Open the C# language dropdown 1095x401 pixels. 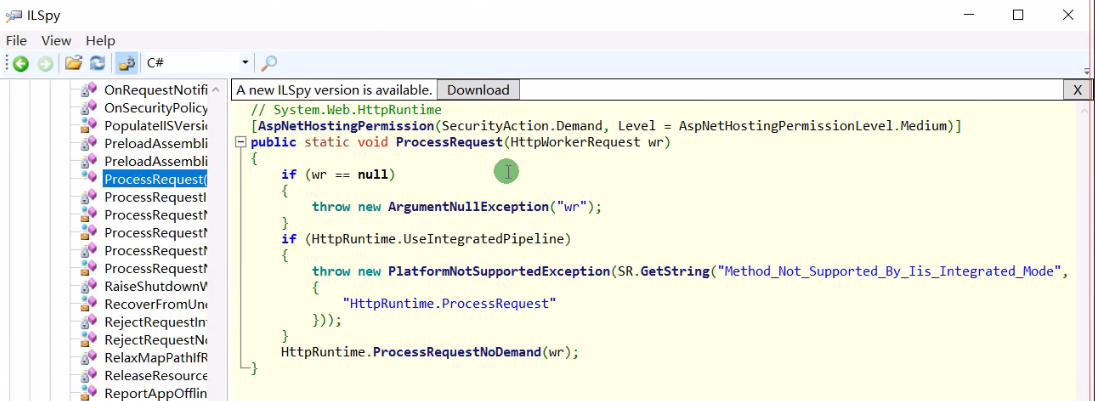pyautogui.click(x=245, y=63)
